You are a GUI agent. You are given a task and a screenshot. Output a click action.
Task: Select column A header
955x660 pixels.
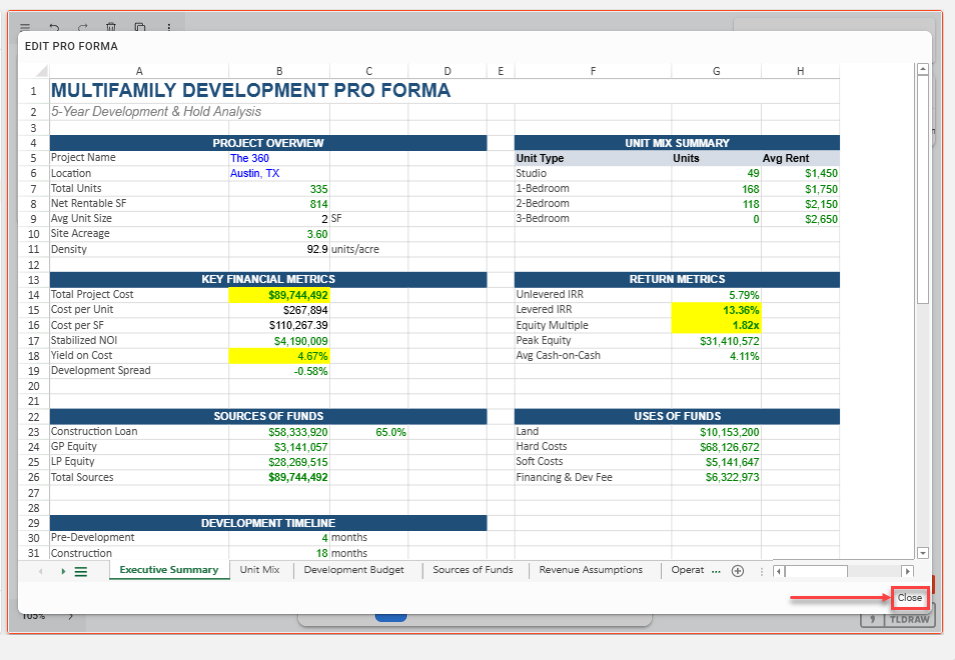[139, 71]
